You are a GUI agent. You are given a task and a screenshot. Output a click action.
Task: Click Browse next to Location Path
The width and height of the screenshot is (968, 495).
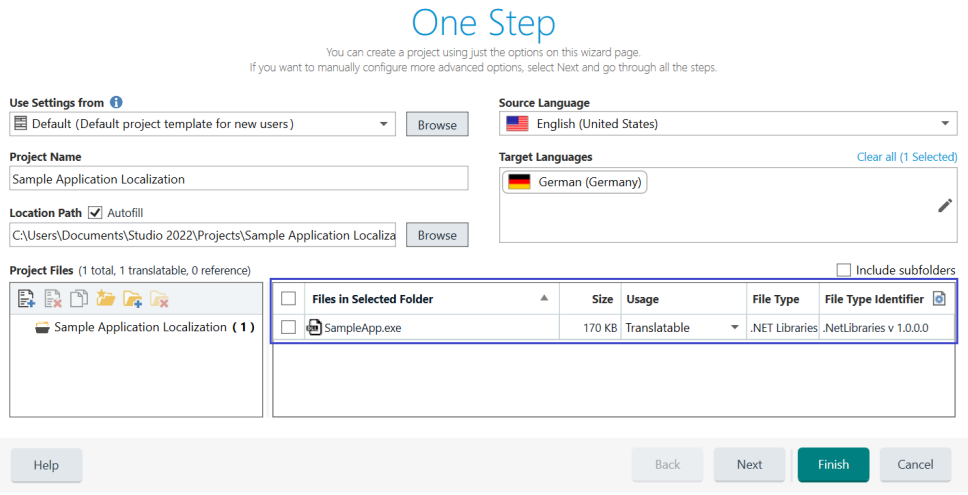click(437, 235)
